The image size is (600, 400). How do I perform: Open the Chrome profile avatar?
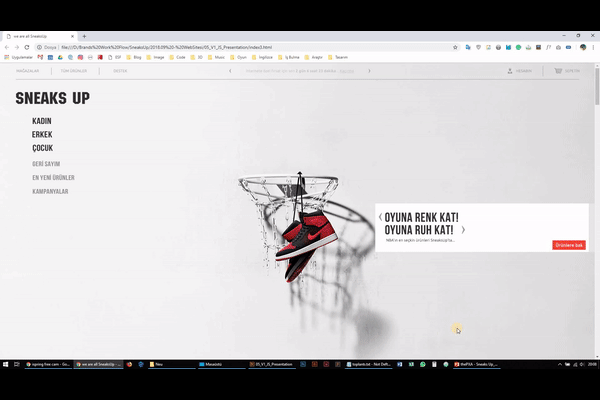click(583, 47)
